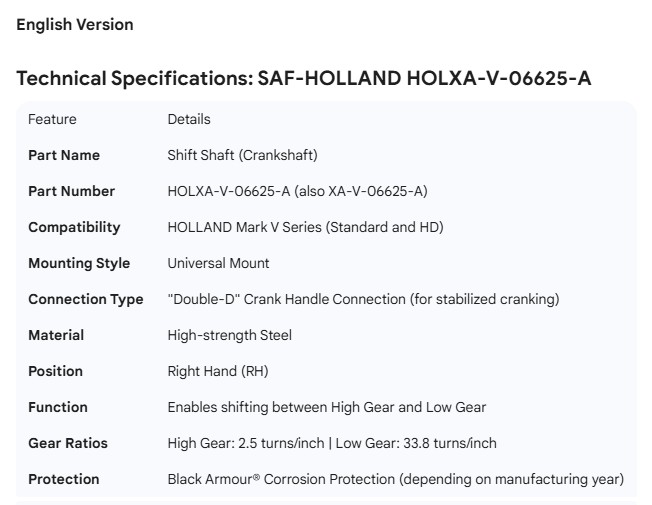The width and height of the screenshot is (652, 505).
Task: Click the Technical Specifications title heading
Action: click(x=304, y=78)
